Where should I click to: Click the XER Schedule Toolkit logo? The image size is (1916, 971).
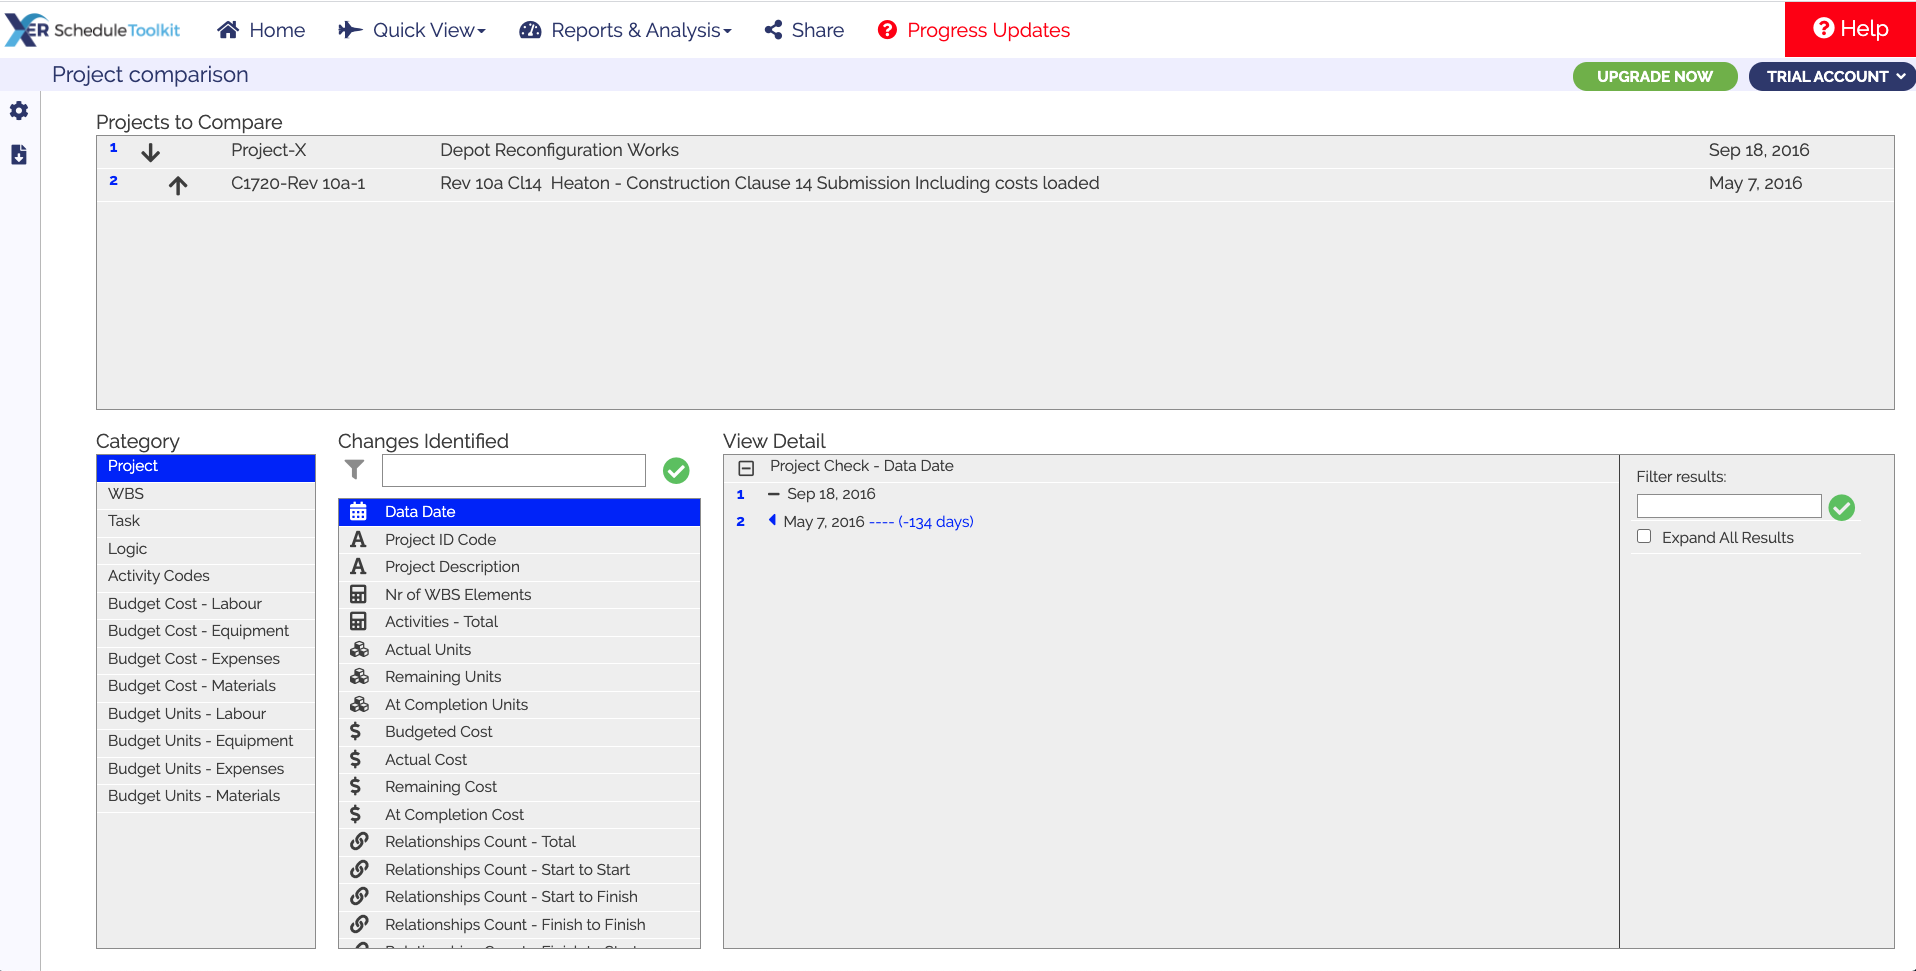point(93,30)
